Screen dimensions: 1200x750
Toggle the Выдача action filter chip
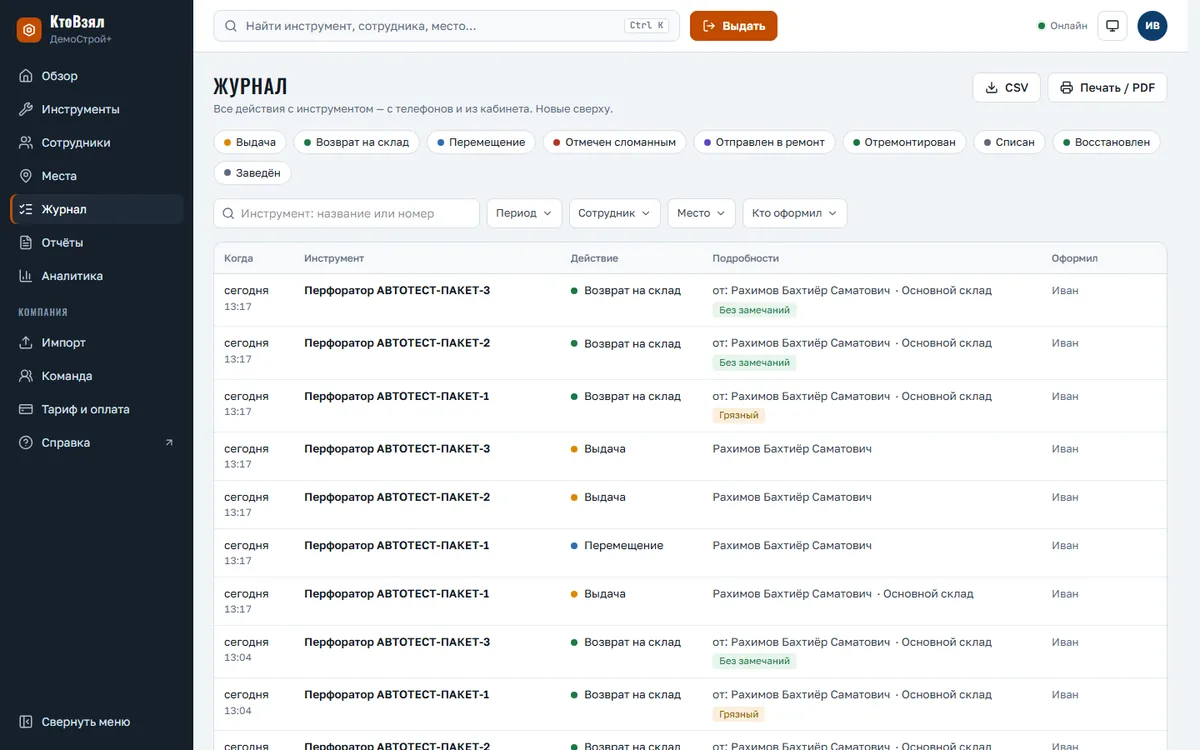250,142
